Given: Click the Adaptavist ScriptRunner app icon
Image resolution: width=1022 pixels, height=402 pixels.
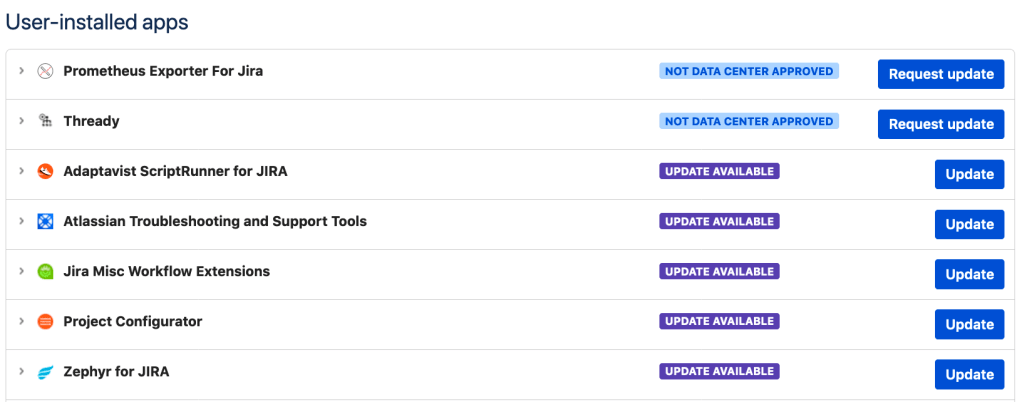Looking at the screenshot, I should (45, 171).
